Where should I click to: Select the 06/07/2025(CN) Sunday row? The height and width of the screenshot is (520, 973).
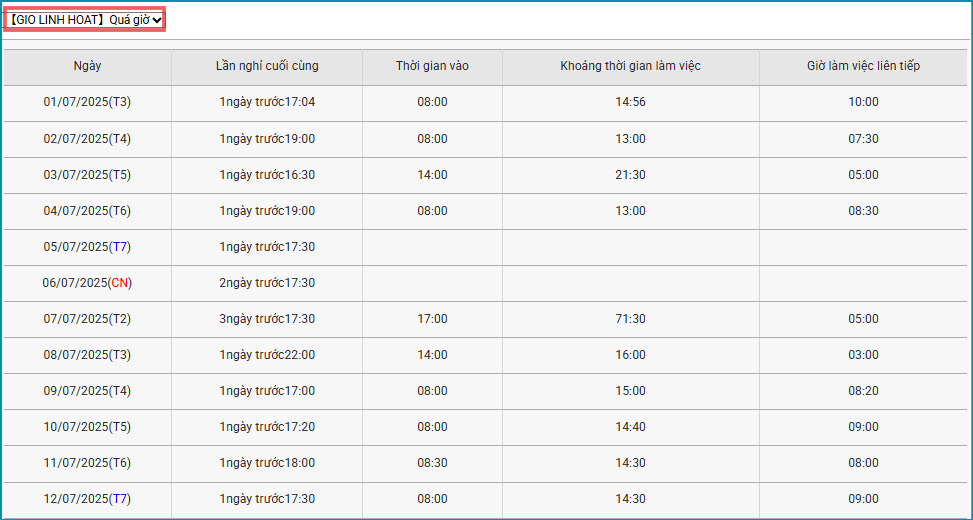(x=87, y=283)
